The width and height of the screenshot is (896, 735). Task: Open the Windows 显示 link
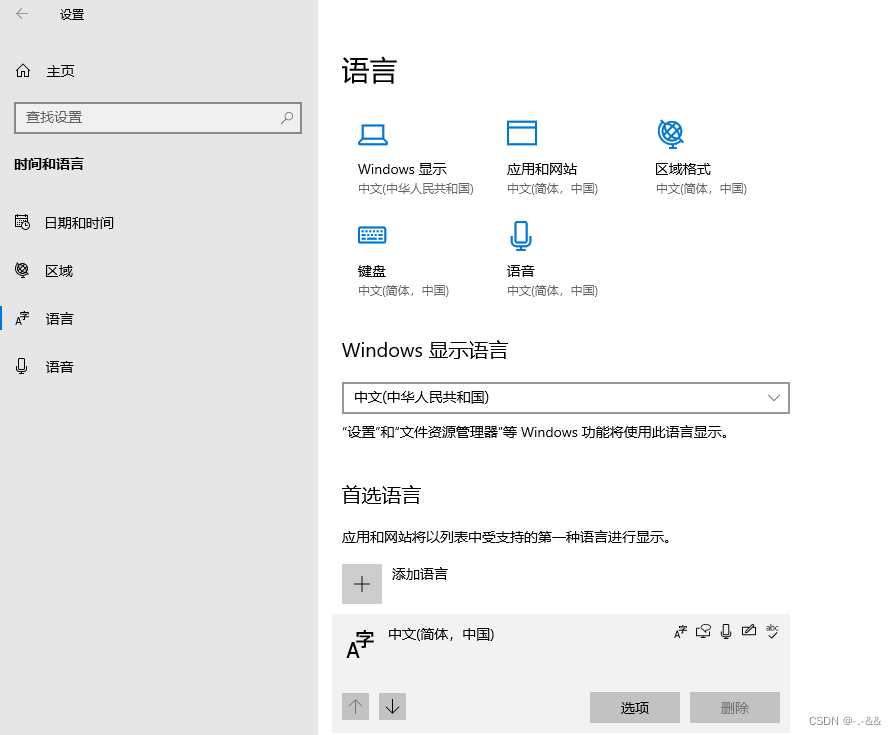point(402,169)
